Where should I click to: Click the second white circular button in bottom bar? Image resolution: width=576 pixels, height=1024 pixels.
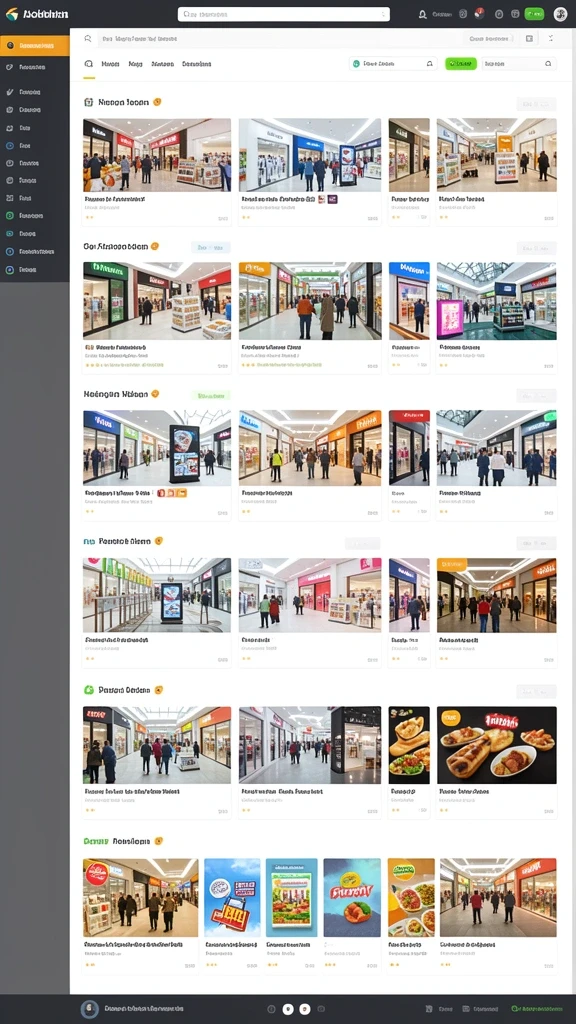pyautogui.click(x=304, y=1009)
